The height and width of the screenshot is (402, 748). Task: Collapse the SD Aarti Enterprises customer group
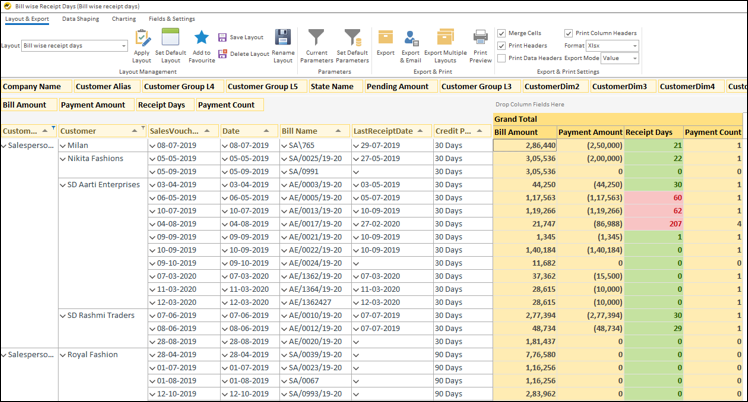[x=62, y=185]
